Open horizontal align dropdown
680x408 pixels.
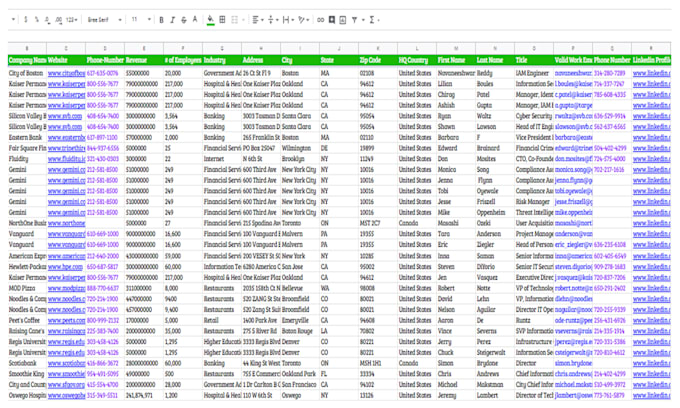258,20
